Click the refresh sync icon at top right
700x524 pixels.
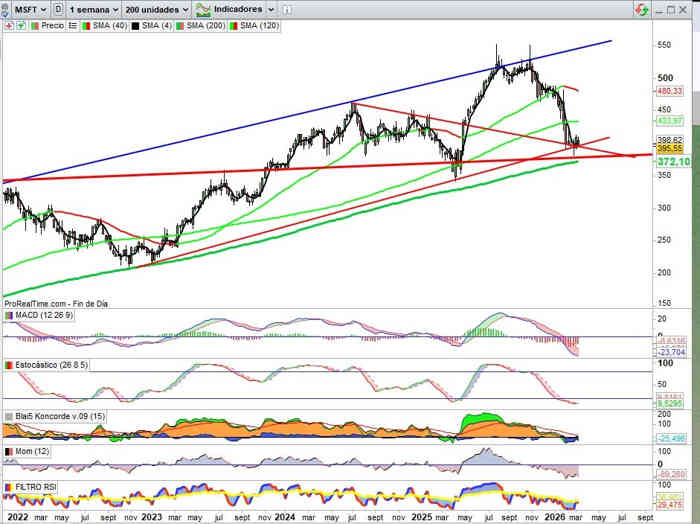(x=639, y=9)
